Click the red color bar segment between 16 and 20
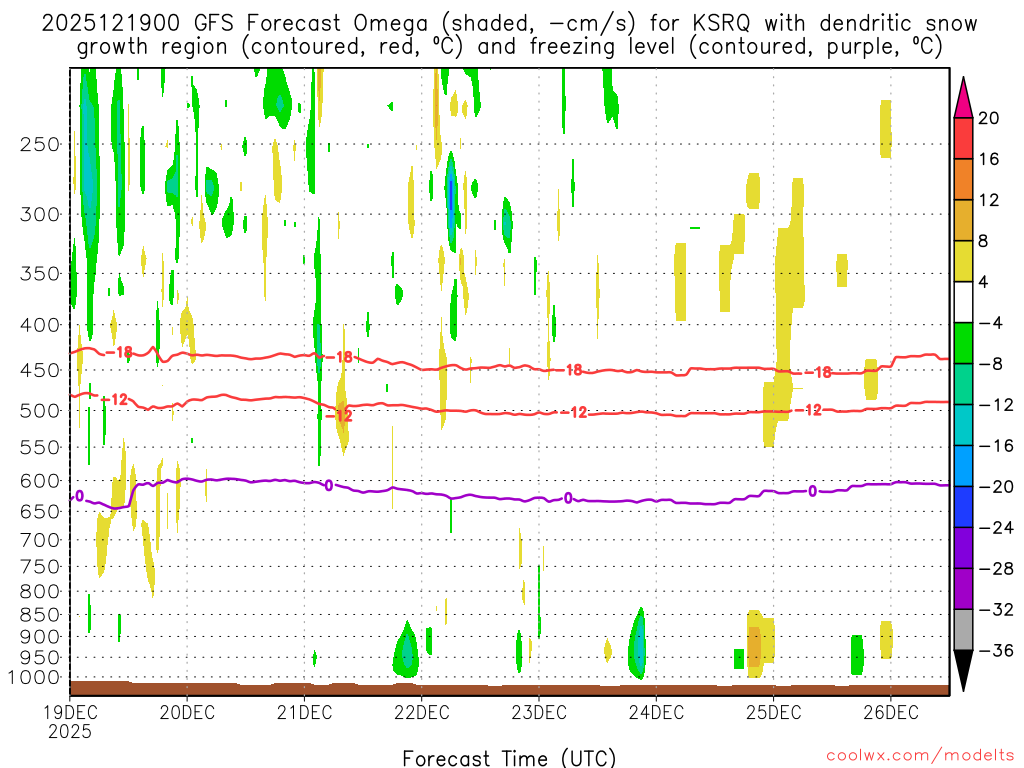Viewport: 1024px width, 768px height. 963,138
